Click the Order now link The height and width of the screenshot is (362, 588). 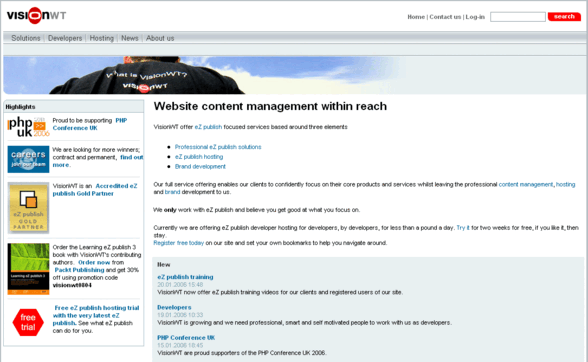94,262
